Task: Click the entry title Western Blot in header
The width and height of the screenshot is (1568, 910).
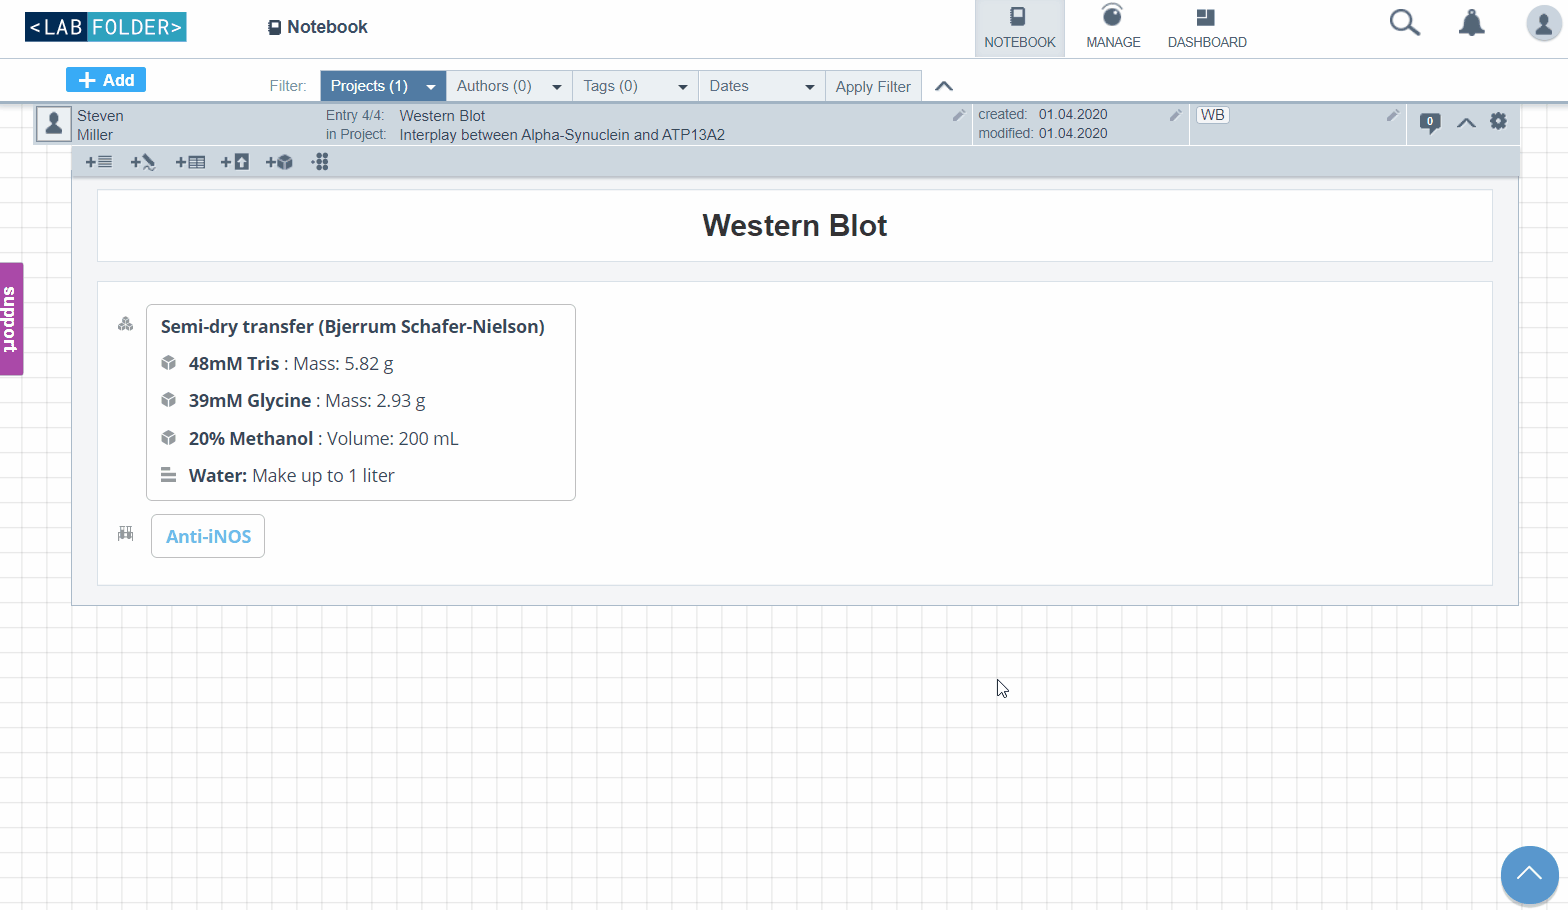Action: click(x=442, y=116)
